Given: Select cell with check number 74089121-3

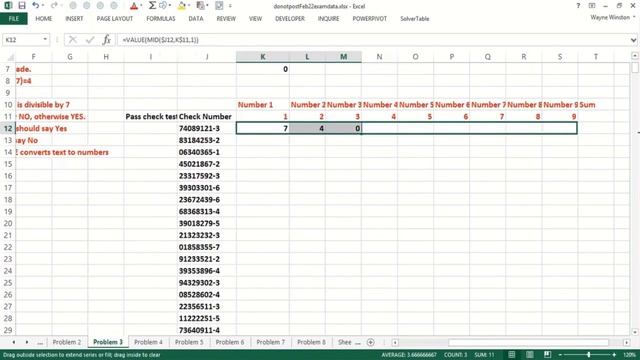Looking at the screenshot, I should click(x=207, y=128).
